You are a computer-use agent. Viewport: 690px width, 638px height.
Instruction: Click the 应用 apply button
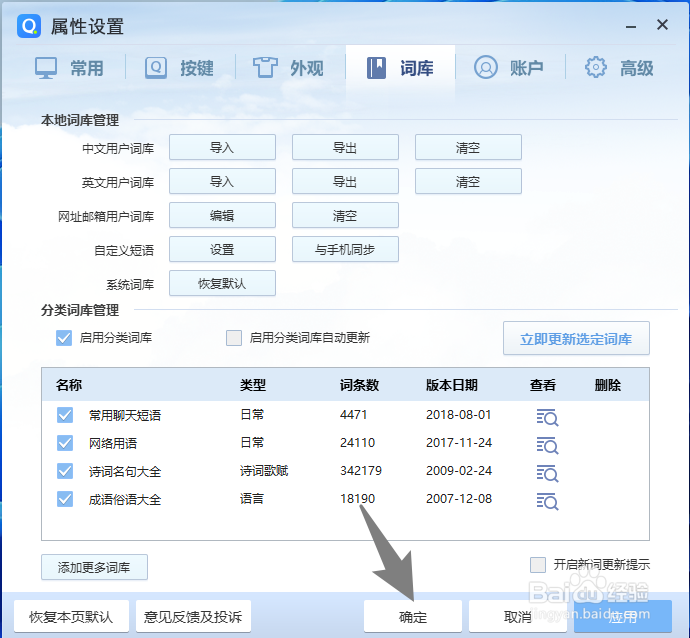(623, 616)
